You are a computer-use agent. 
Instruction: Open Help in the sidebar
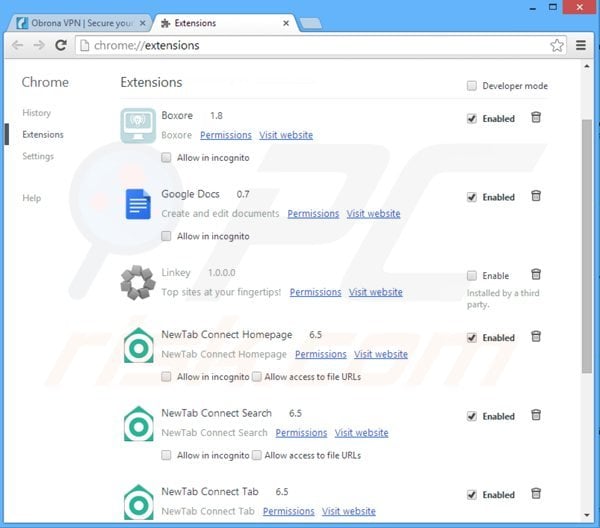pyautogui.click(x=31, y=198)
